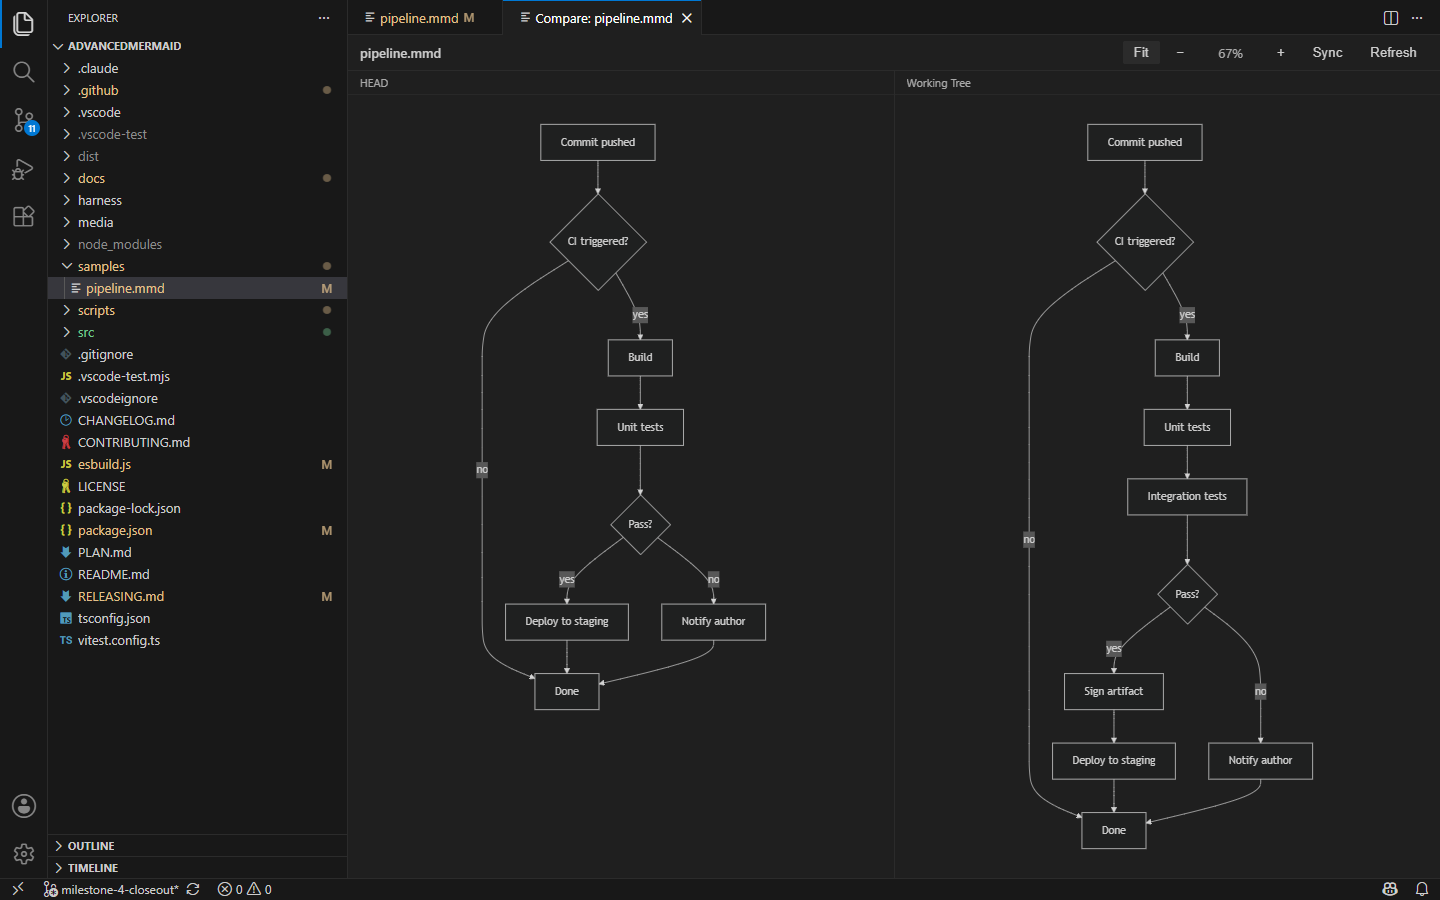The width and height of the screenshot is (1440, 900).
Task: Open package-lock.json file
Action: 197,508
